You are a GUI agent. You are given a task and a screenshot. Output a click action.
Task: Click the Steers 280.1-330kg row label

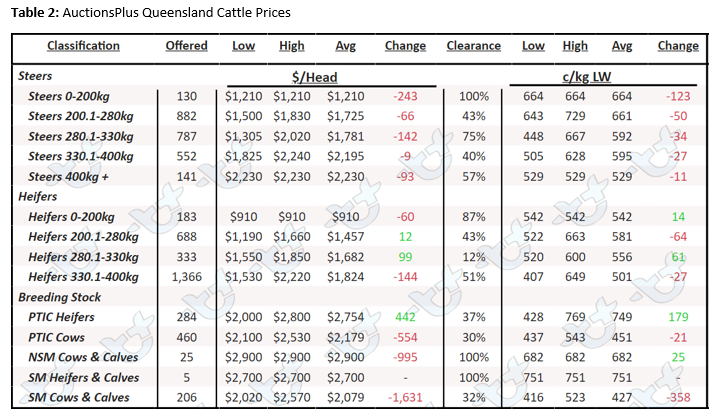point(80,136)
